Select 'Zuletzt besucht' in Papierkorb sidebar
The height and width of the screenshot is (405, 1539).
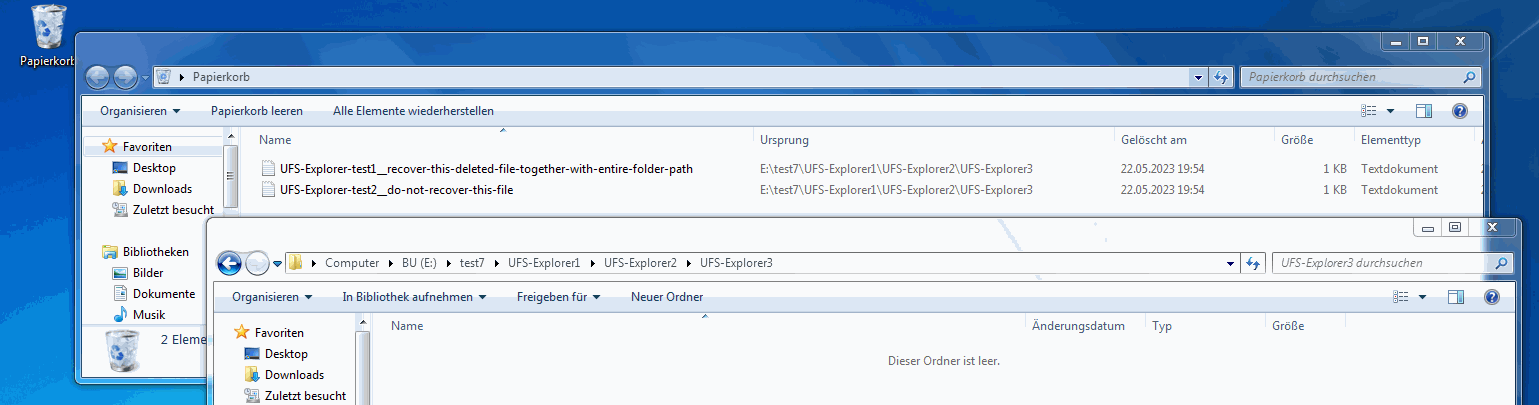162,210
